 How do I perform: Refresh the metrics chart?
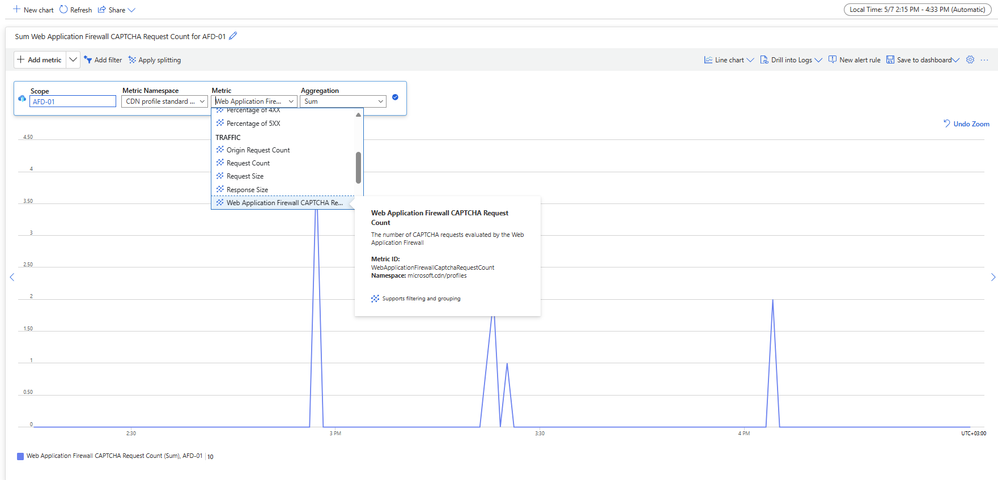(76, 9)
